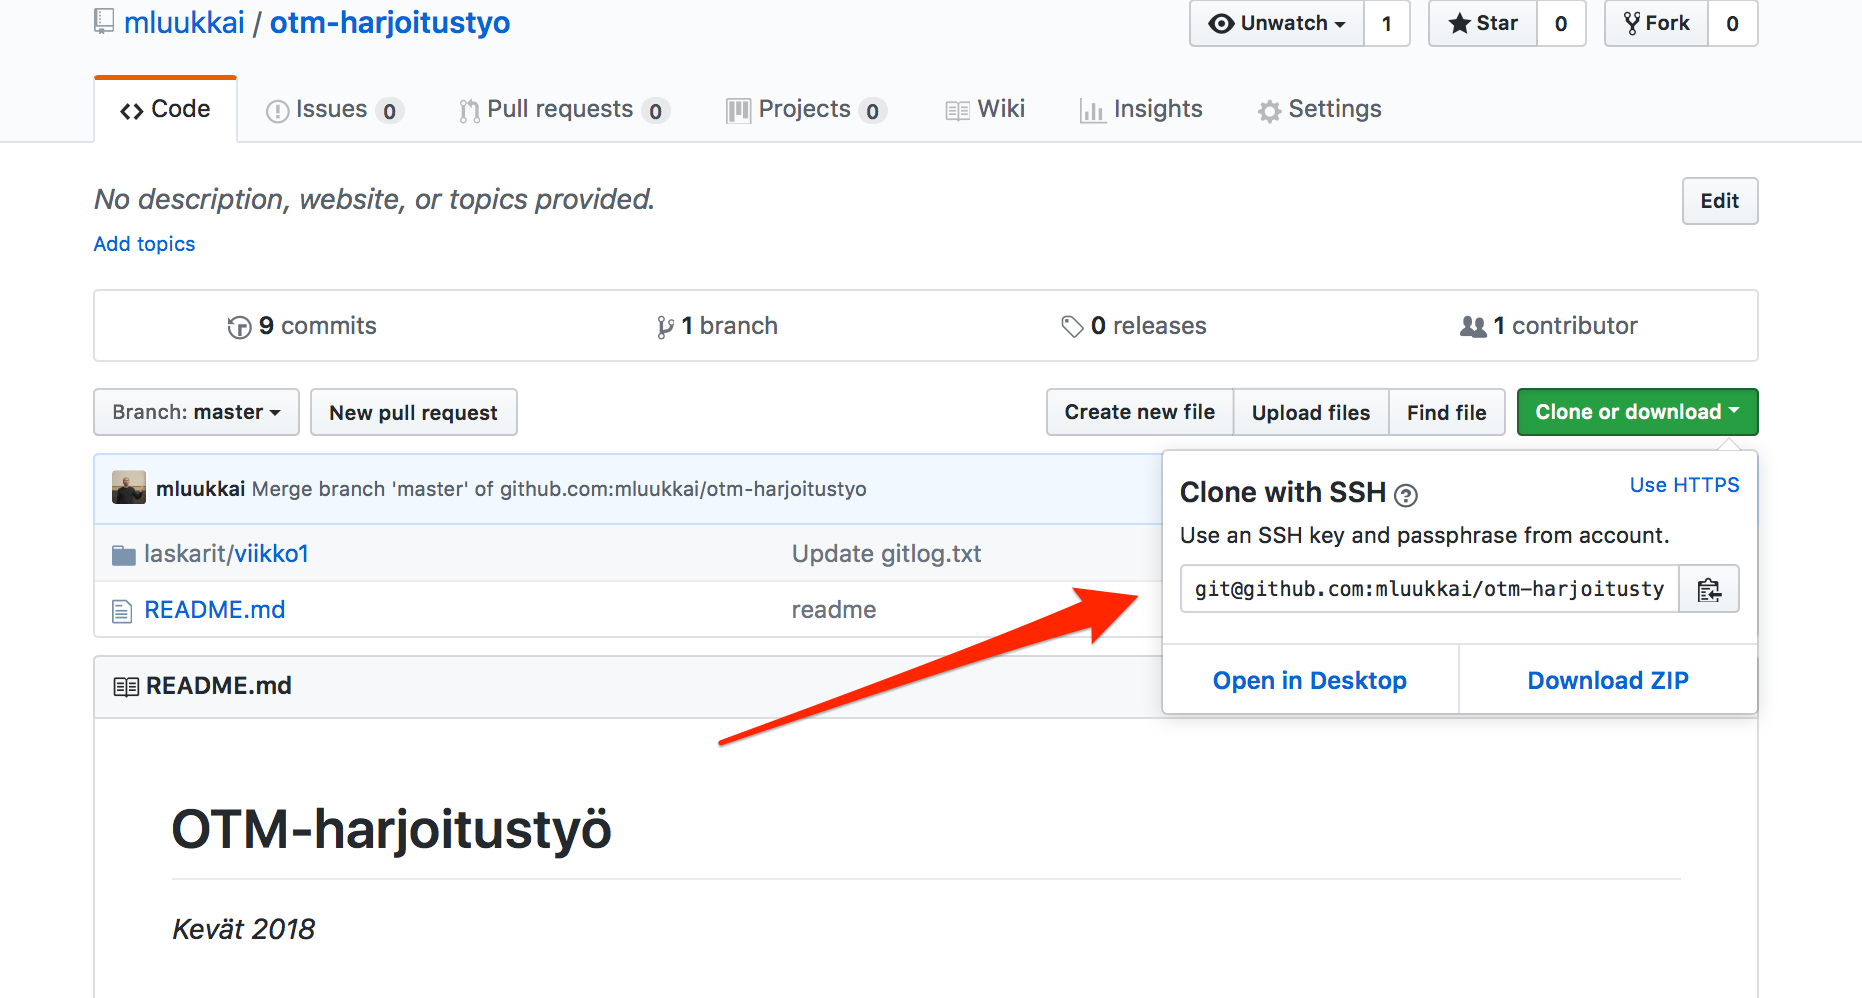Open the Merge branch 'master' commit message
Image resolution: width=1862 pixels, height=998 pixels.
559,489
